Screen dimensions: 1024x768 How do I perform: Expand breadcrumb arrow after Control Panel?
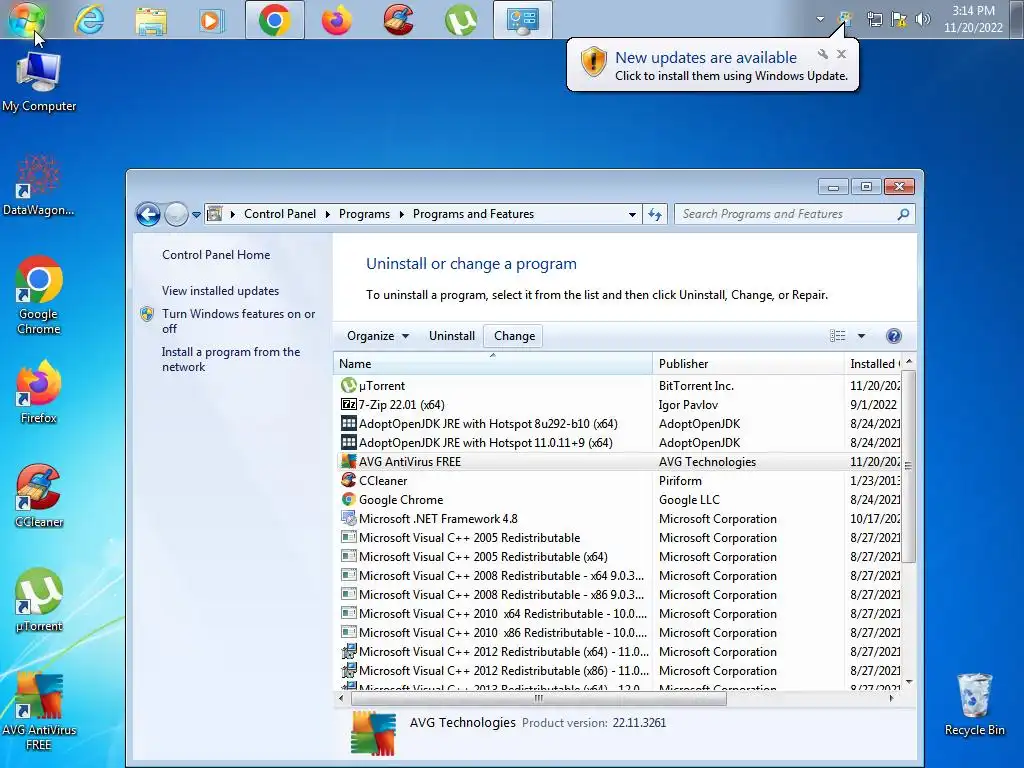(x=327, y=214)
